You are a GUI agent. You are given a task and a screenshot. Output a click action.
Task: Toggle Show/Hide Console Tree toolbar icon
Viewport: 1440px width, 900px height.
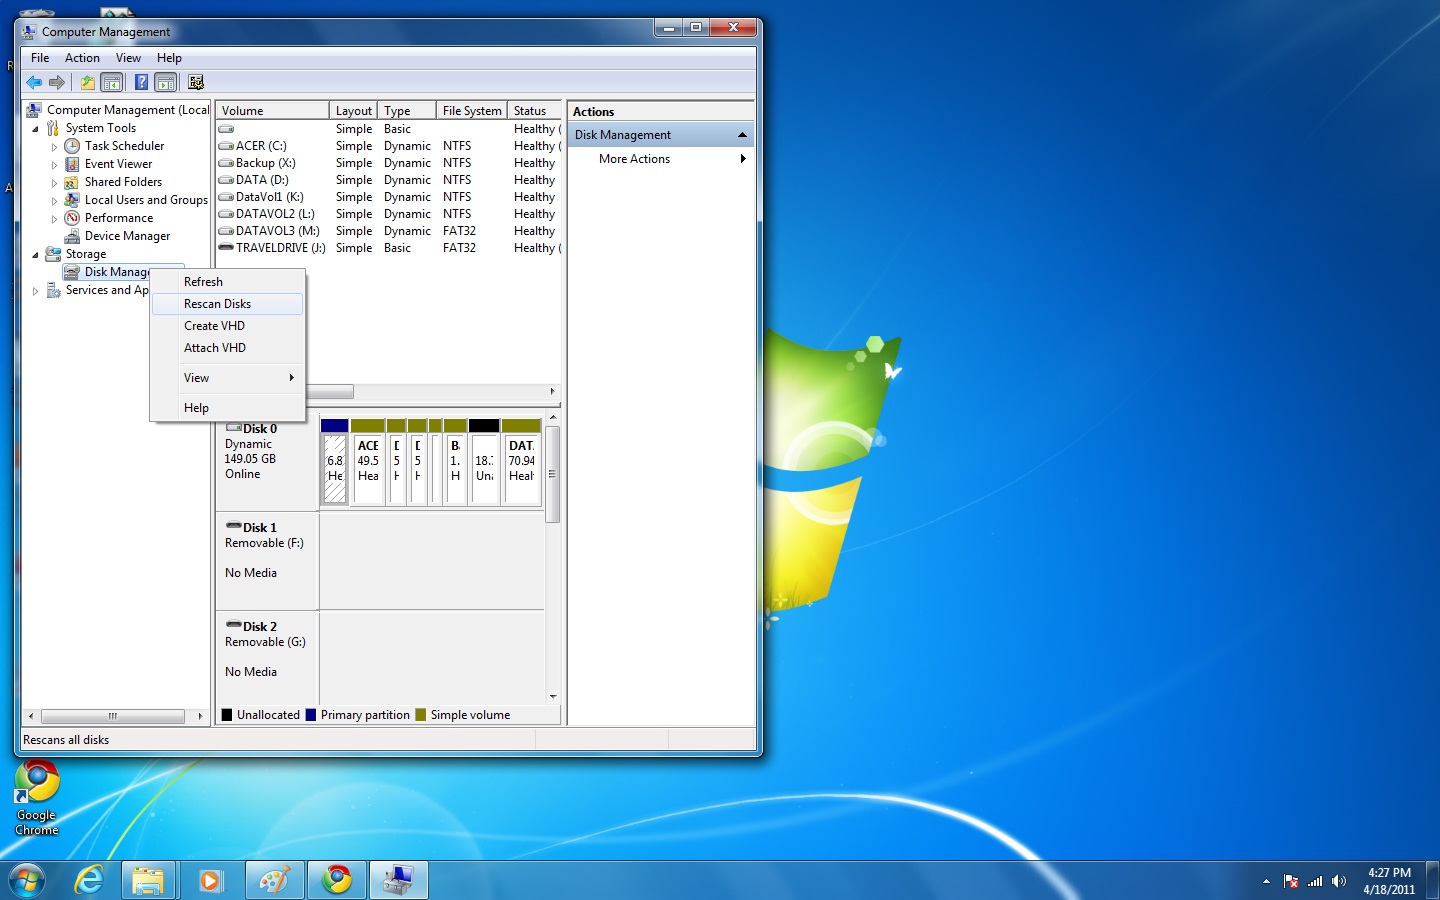pyautogui.click(x=112, y=82)
